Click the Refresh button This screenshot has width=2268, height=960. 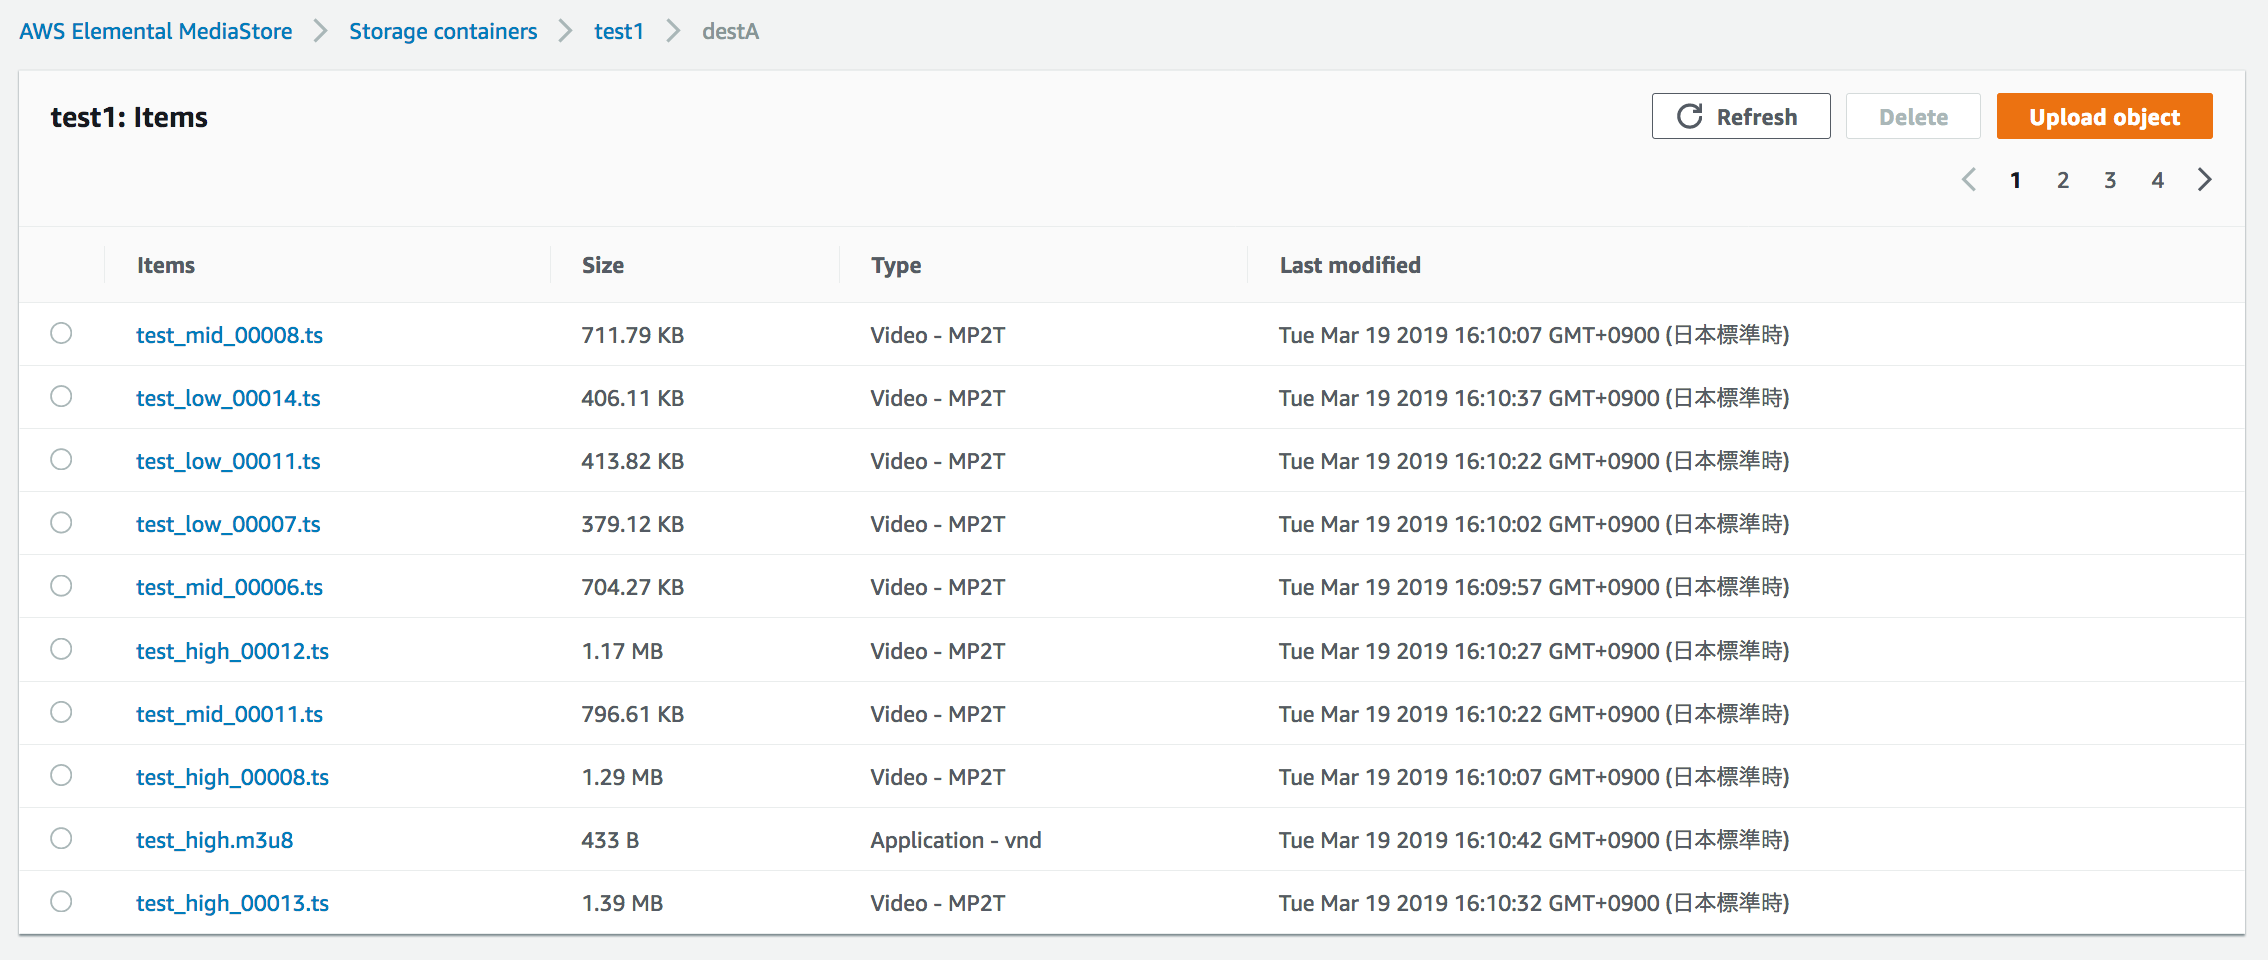point(1740,117)
